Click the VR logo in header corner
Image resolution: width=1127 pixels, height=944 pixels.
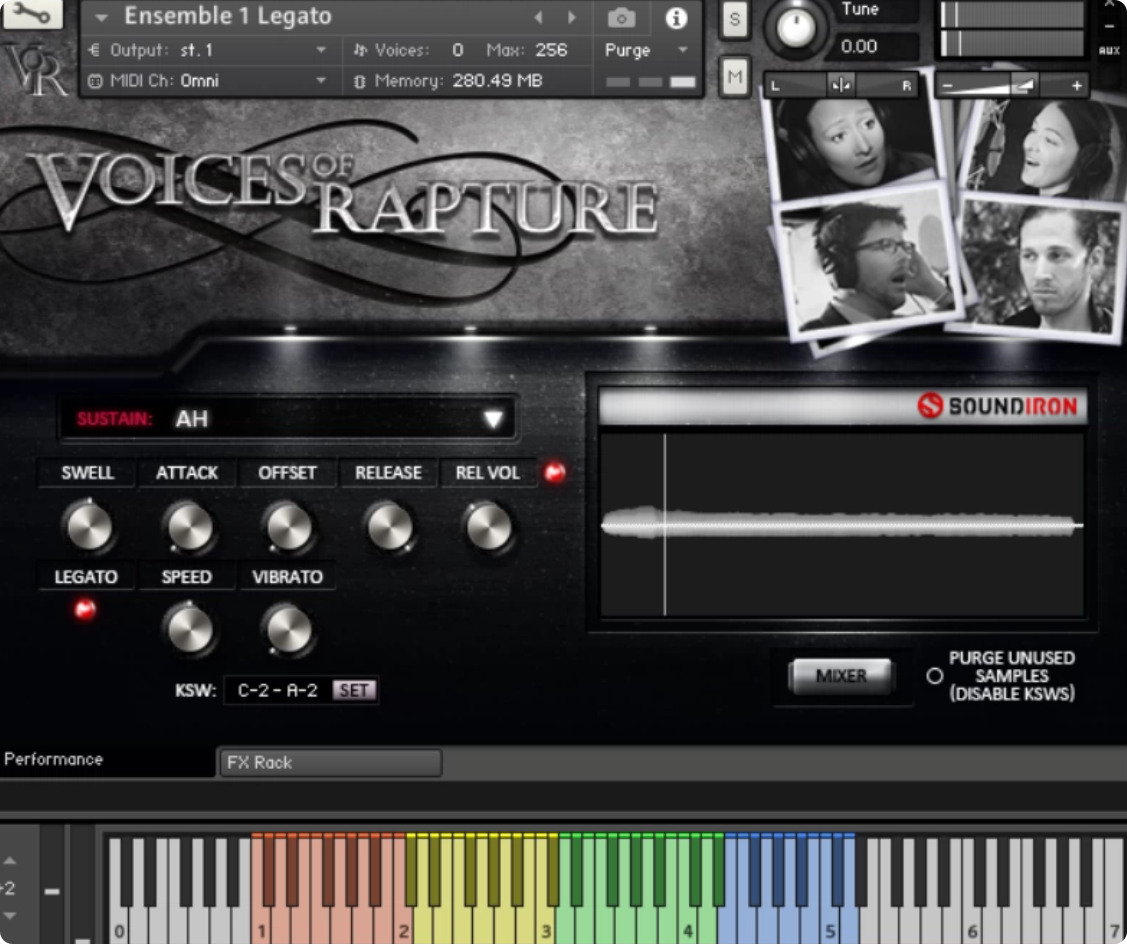pyautogui.click(x=36, y=70)
